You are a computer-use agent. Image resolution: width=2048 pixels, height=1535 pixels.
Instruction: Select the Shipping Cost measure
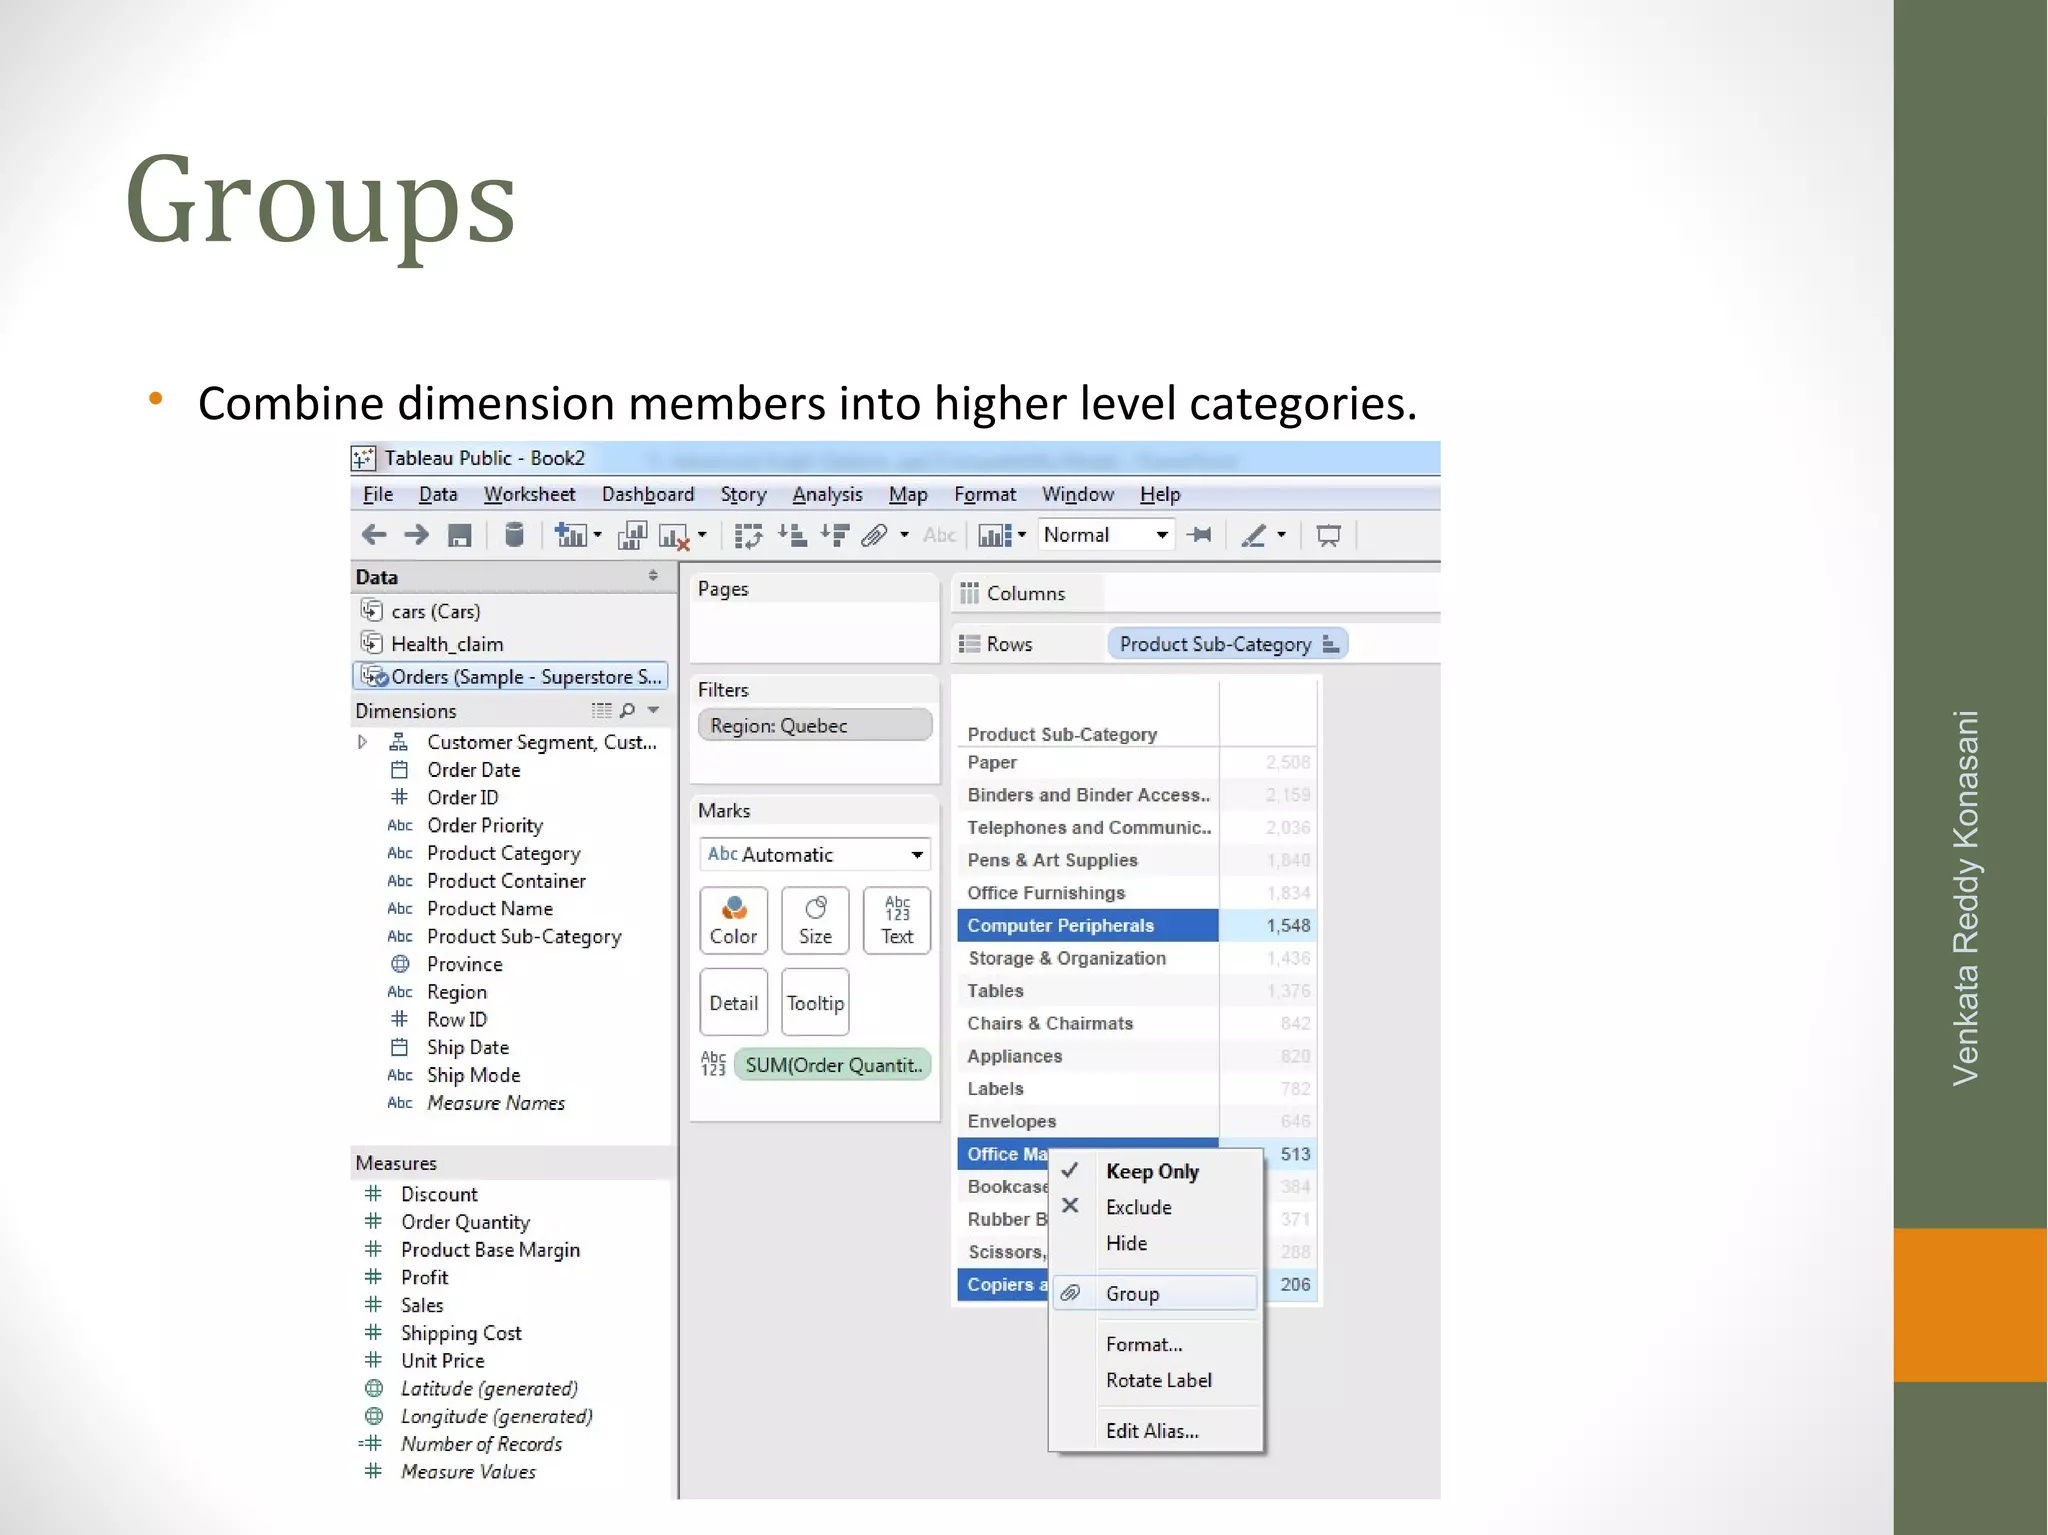pyautogui.click(x=461, y=1333)
